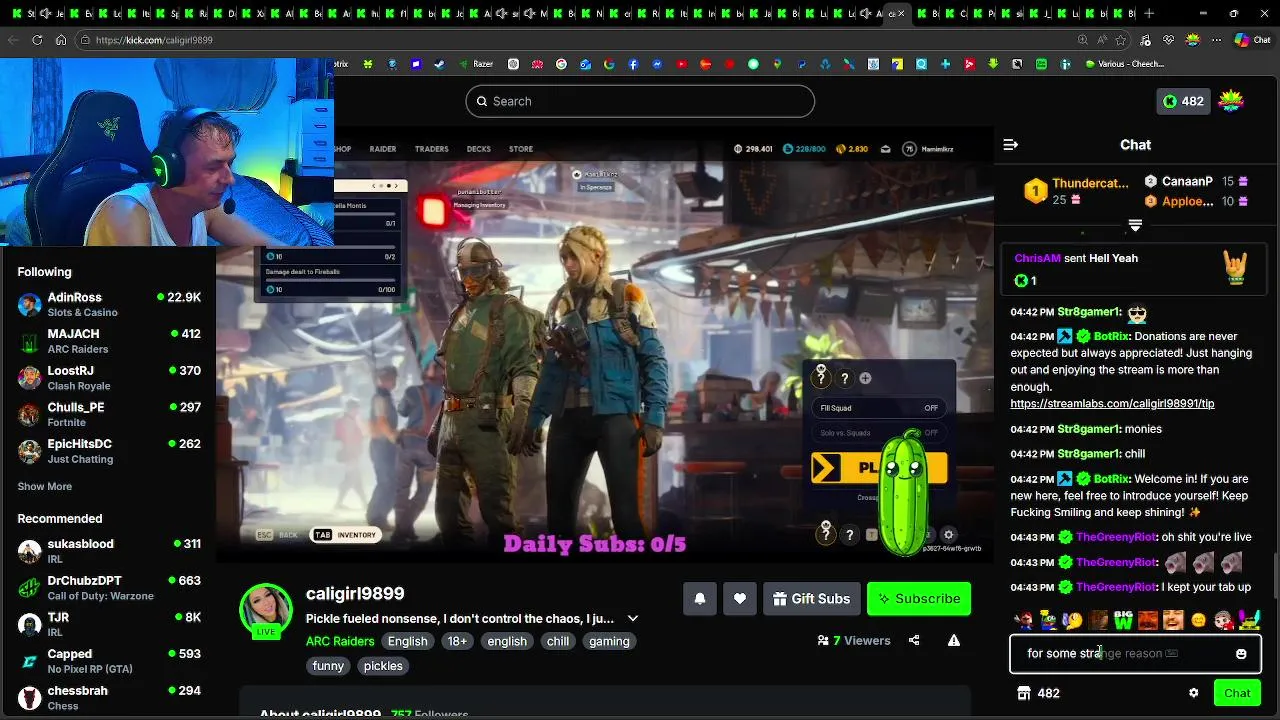Open the Razer bookmark
The image size is (1280, 720).
click(477, 64)
